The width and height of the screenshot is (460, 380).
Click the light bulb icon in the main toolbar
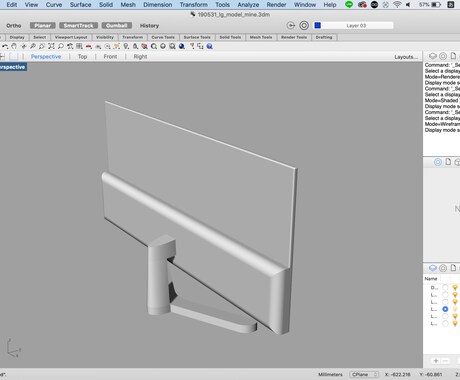pyautogui.click(x=126, y=46)
